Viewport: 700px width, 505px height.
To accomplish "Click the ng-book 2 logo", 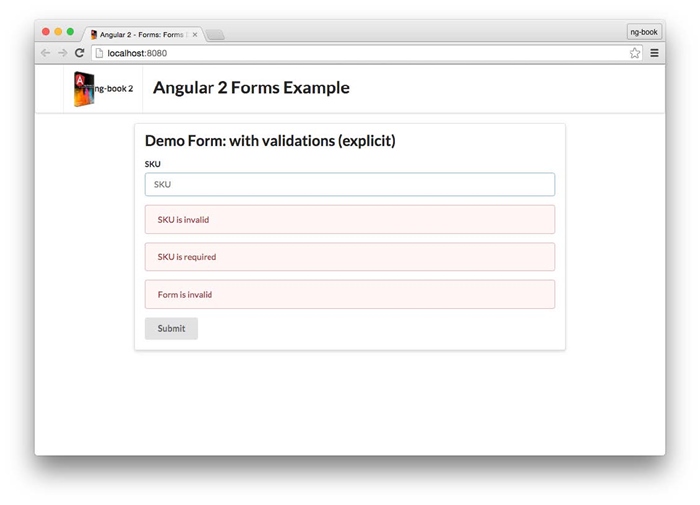I will (x=103, y=89).
